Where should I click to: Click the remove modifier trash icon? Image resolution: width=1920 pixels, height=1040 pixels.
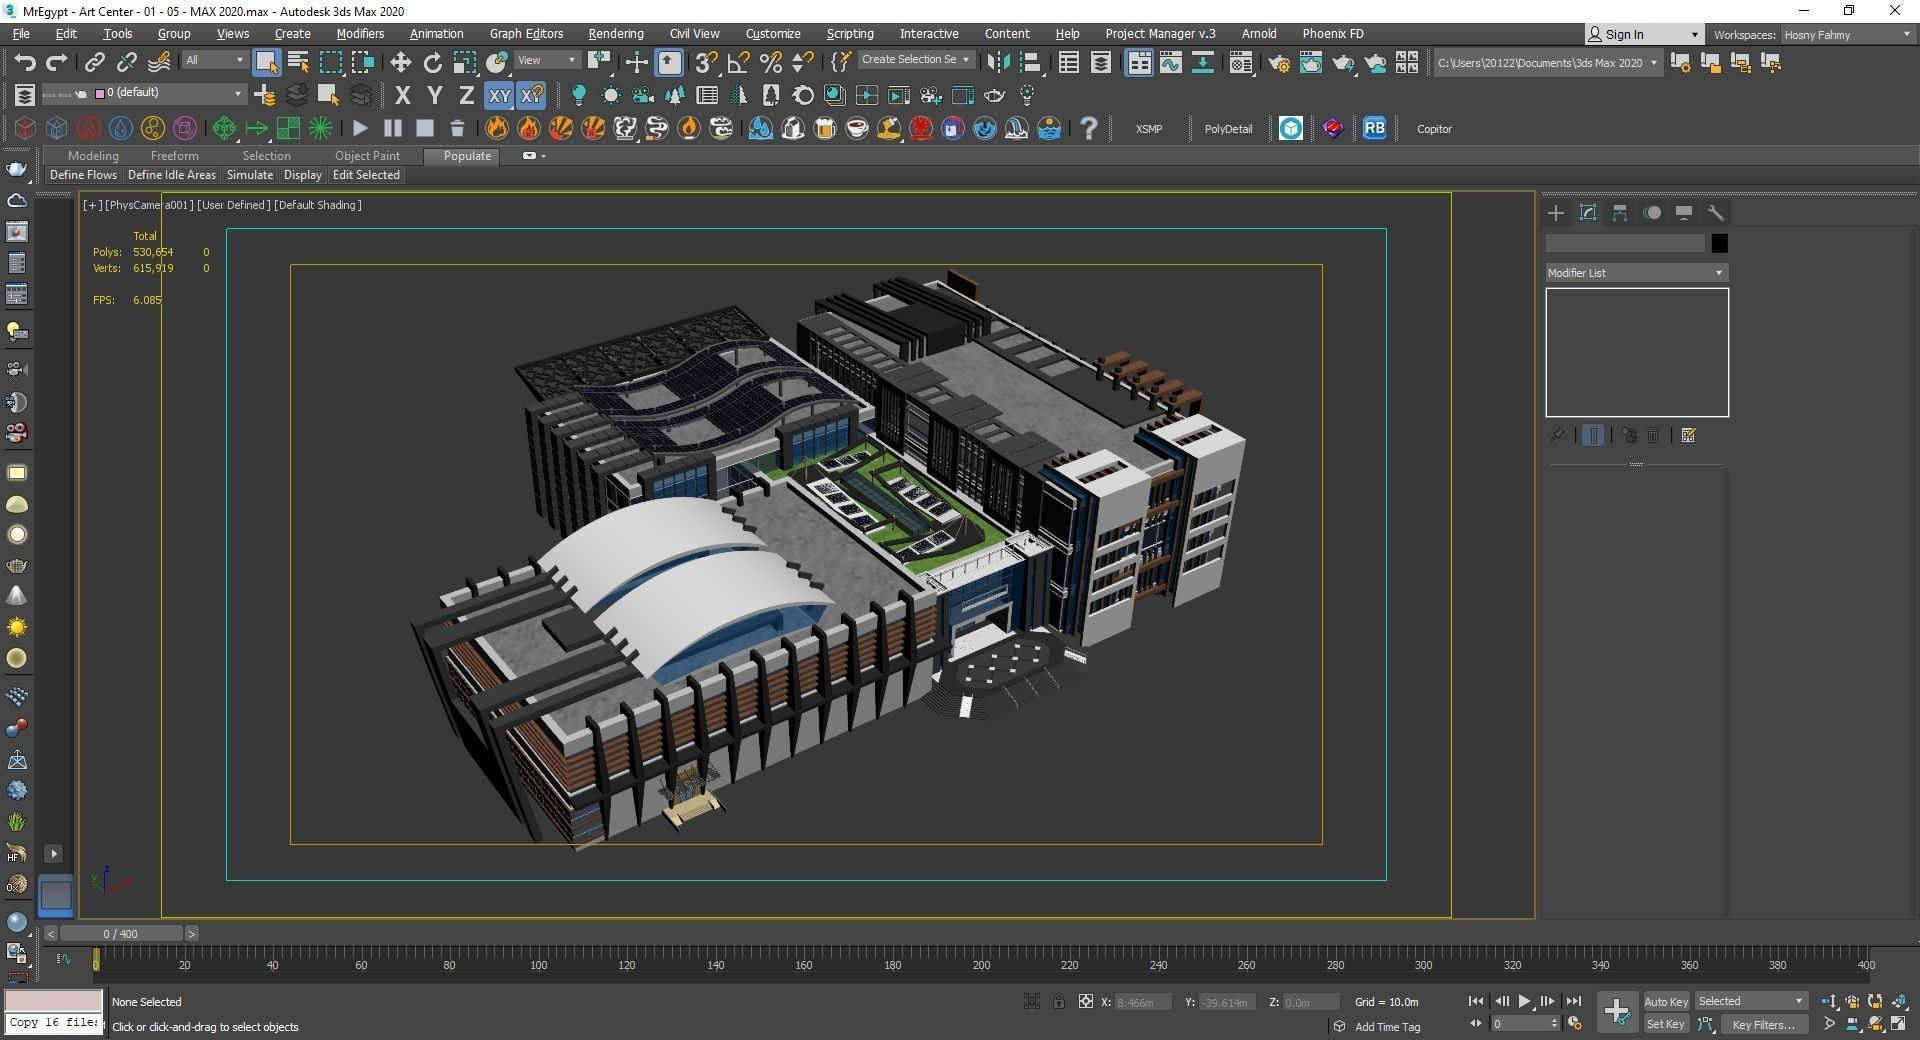click(x=1653, y=435)
